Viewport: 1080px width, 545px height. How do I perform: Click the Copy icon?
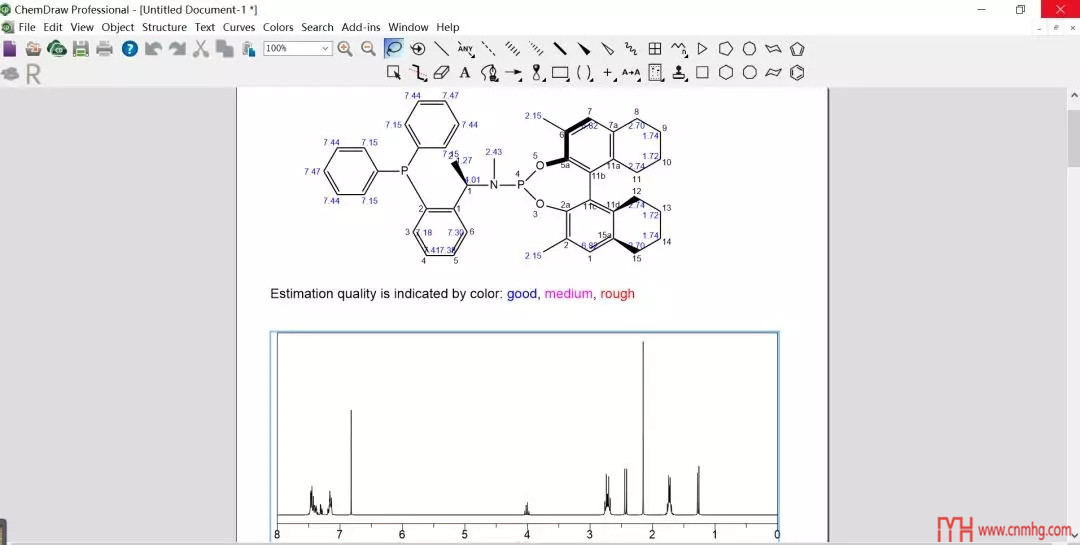click(225, 49)
